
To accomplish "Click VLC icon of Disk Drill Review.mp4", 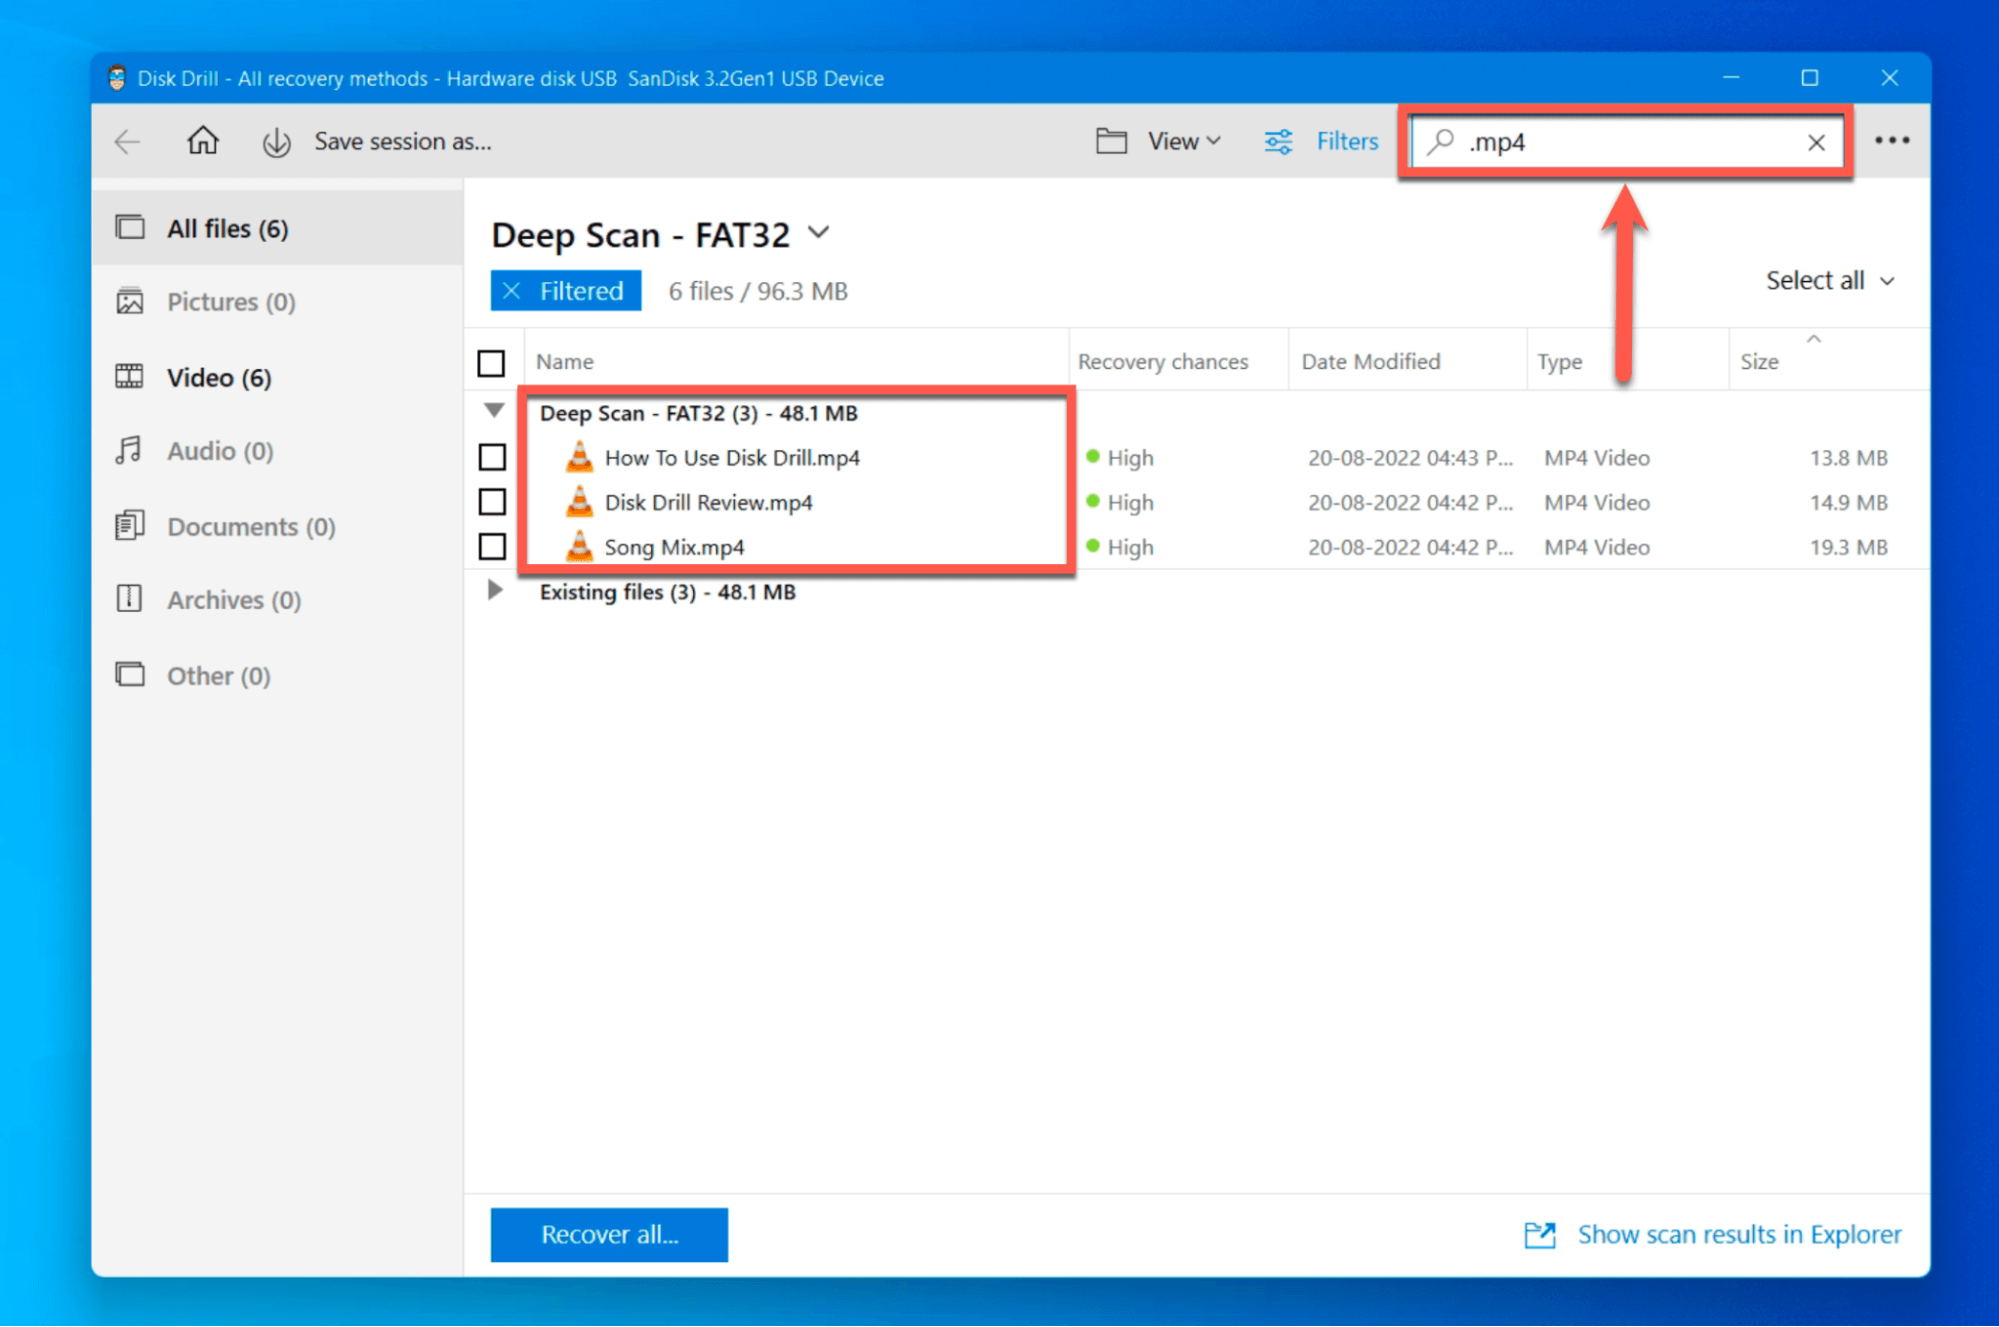I will pyautogui.click(x=579, y=502).
